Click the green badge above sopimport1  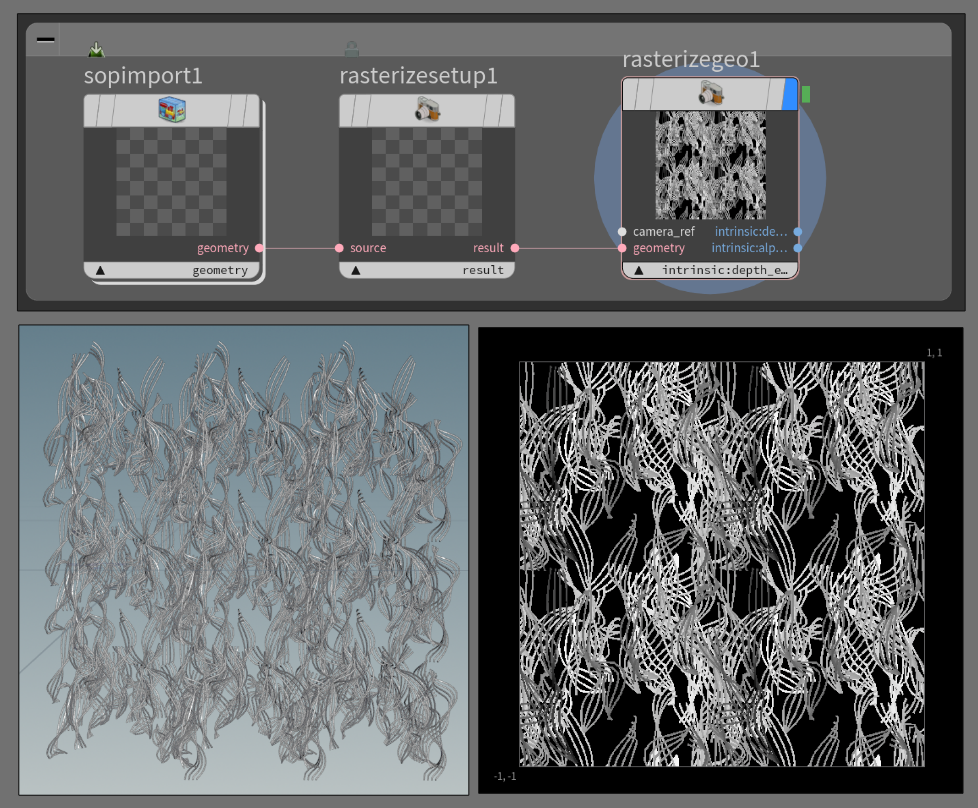(x=96, y=49)
